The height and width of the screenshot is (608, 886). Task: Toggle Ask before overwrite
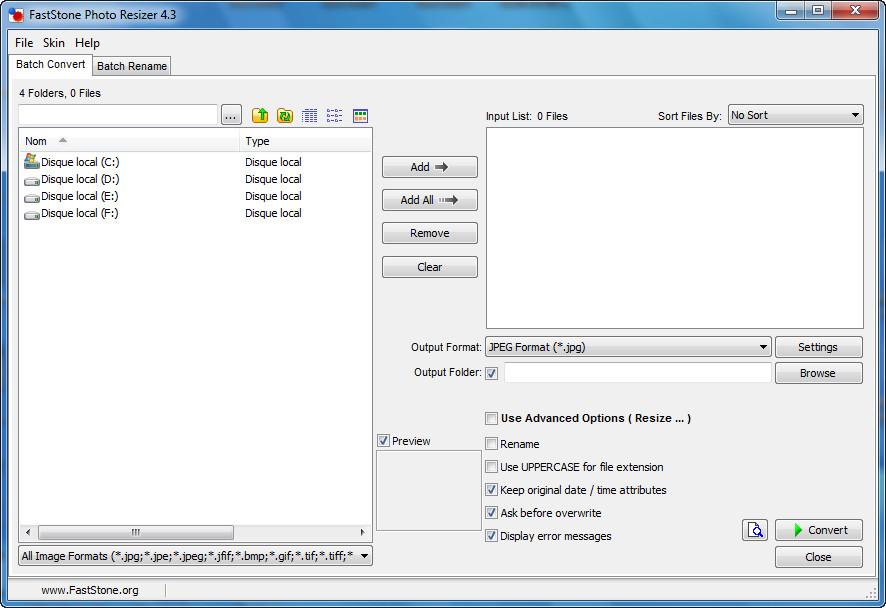(x=491, y=513)
